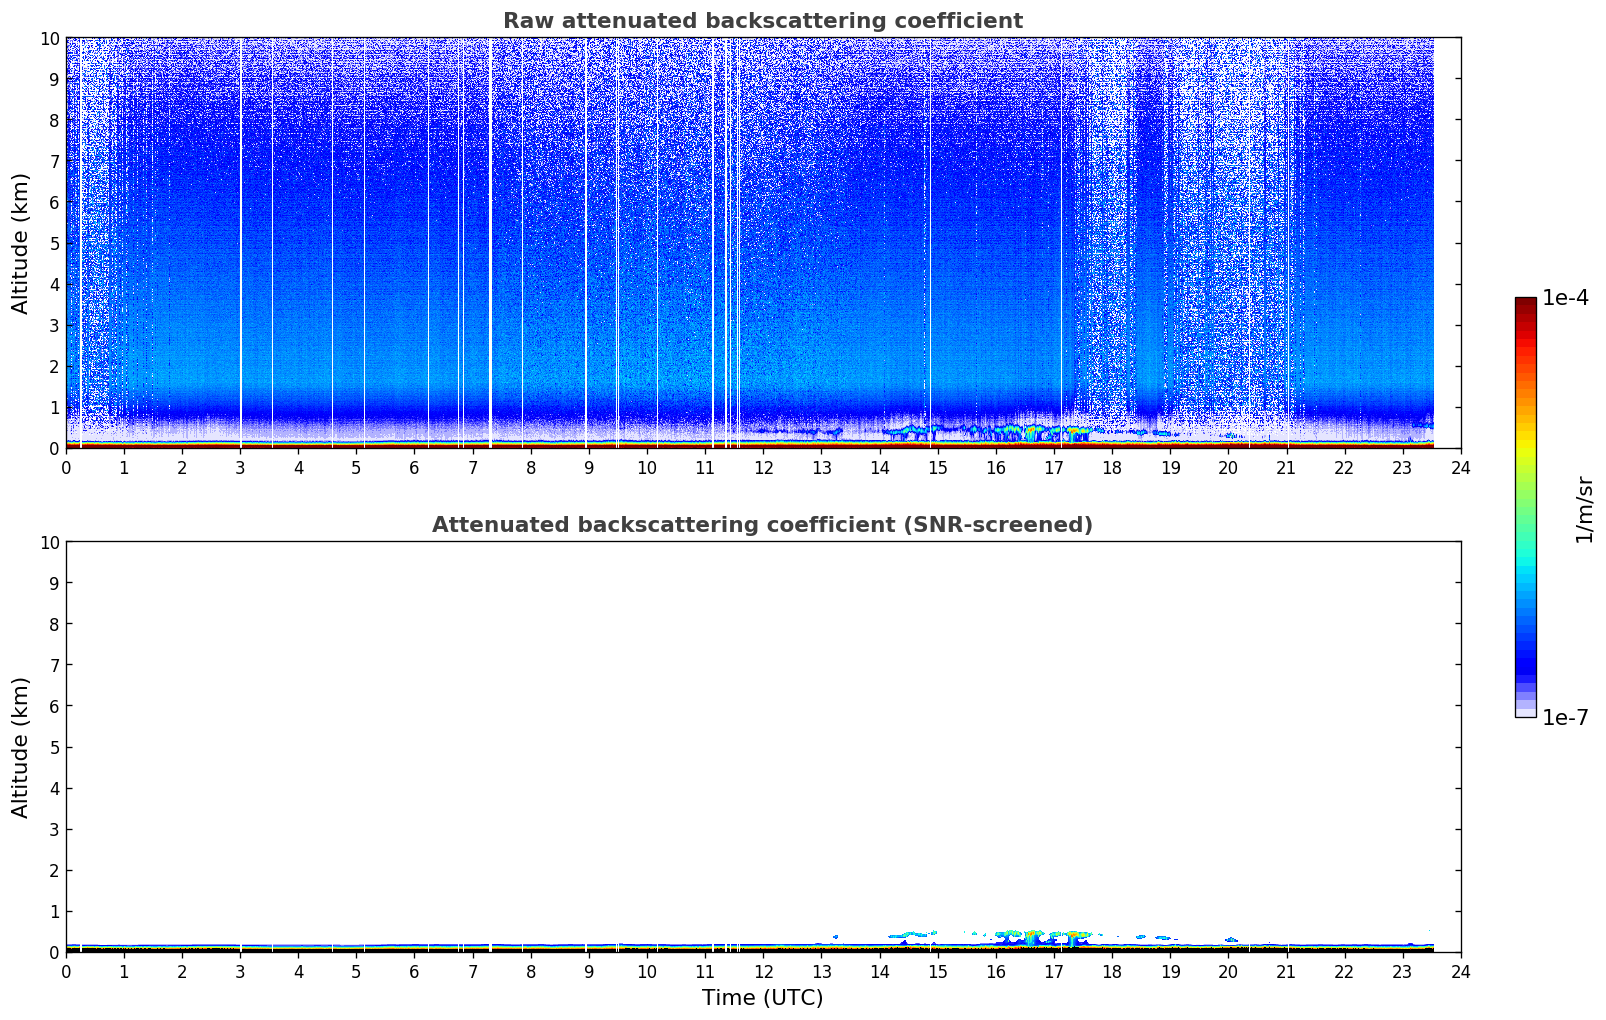
Task: Click the top plot's 'Altitude (km)' axis label
Action: coord(21,243)
